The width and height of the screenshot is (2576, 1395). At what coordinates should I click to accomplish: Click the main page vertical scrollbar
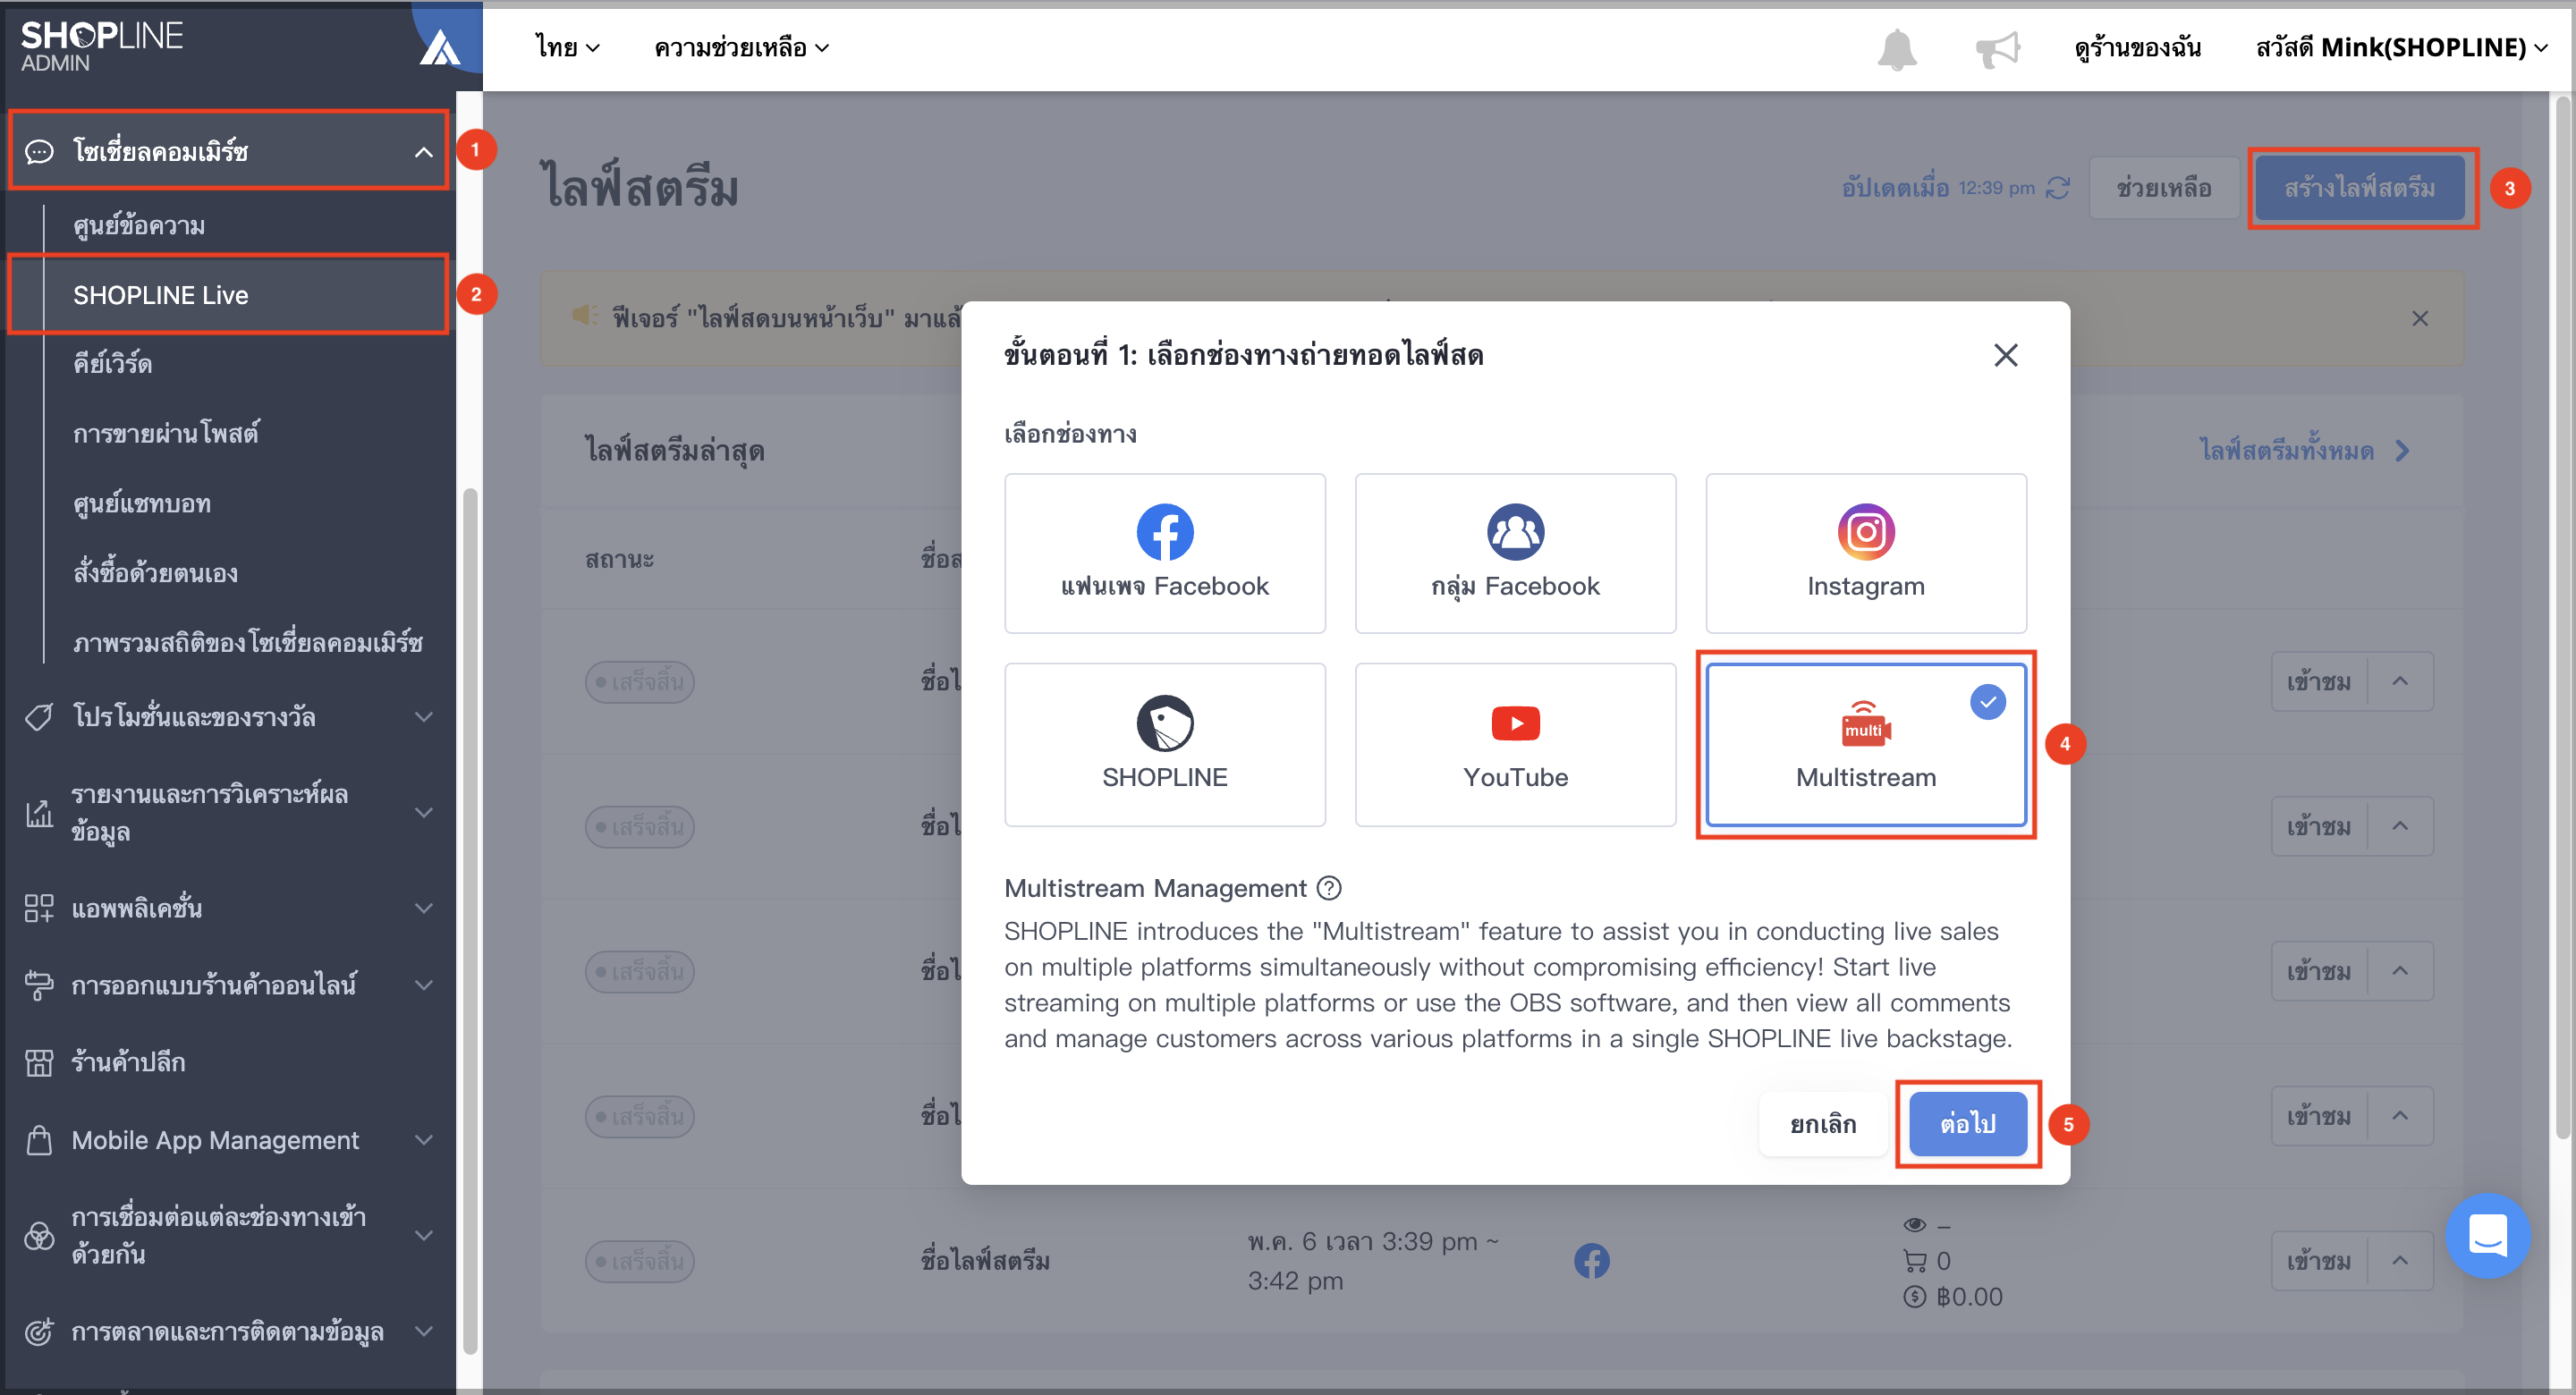click(2562, 616)
